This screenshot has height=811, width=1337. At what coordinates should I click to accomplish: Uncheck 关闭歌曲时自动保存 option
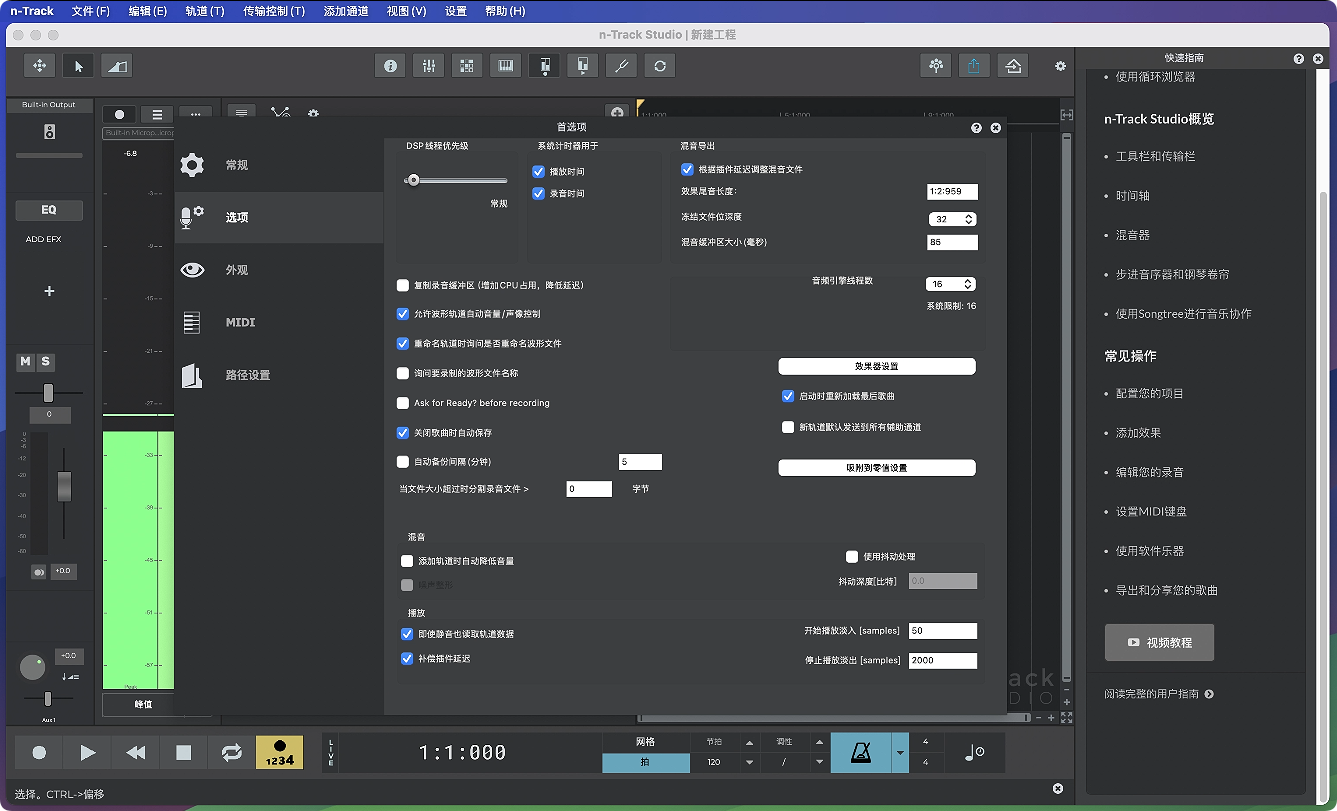403,433
